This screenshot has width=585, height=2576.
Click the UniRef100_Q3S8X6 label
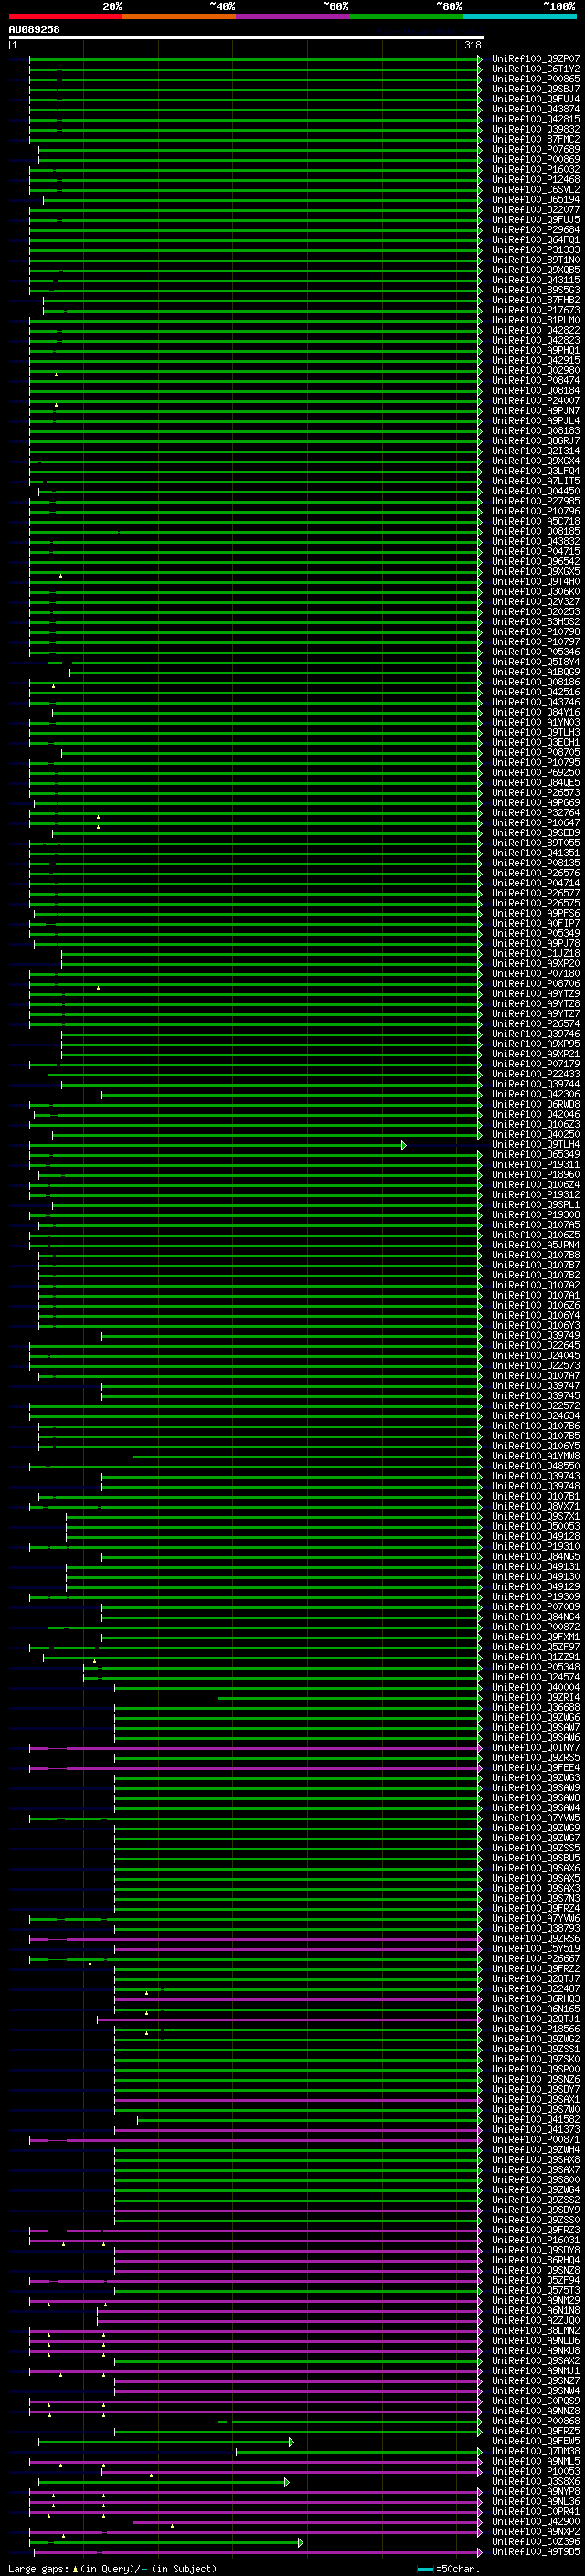pos(535,2483)
